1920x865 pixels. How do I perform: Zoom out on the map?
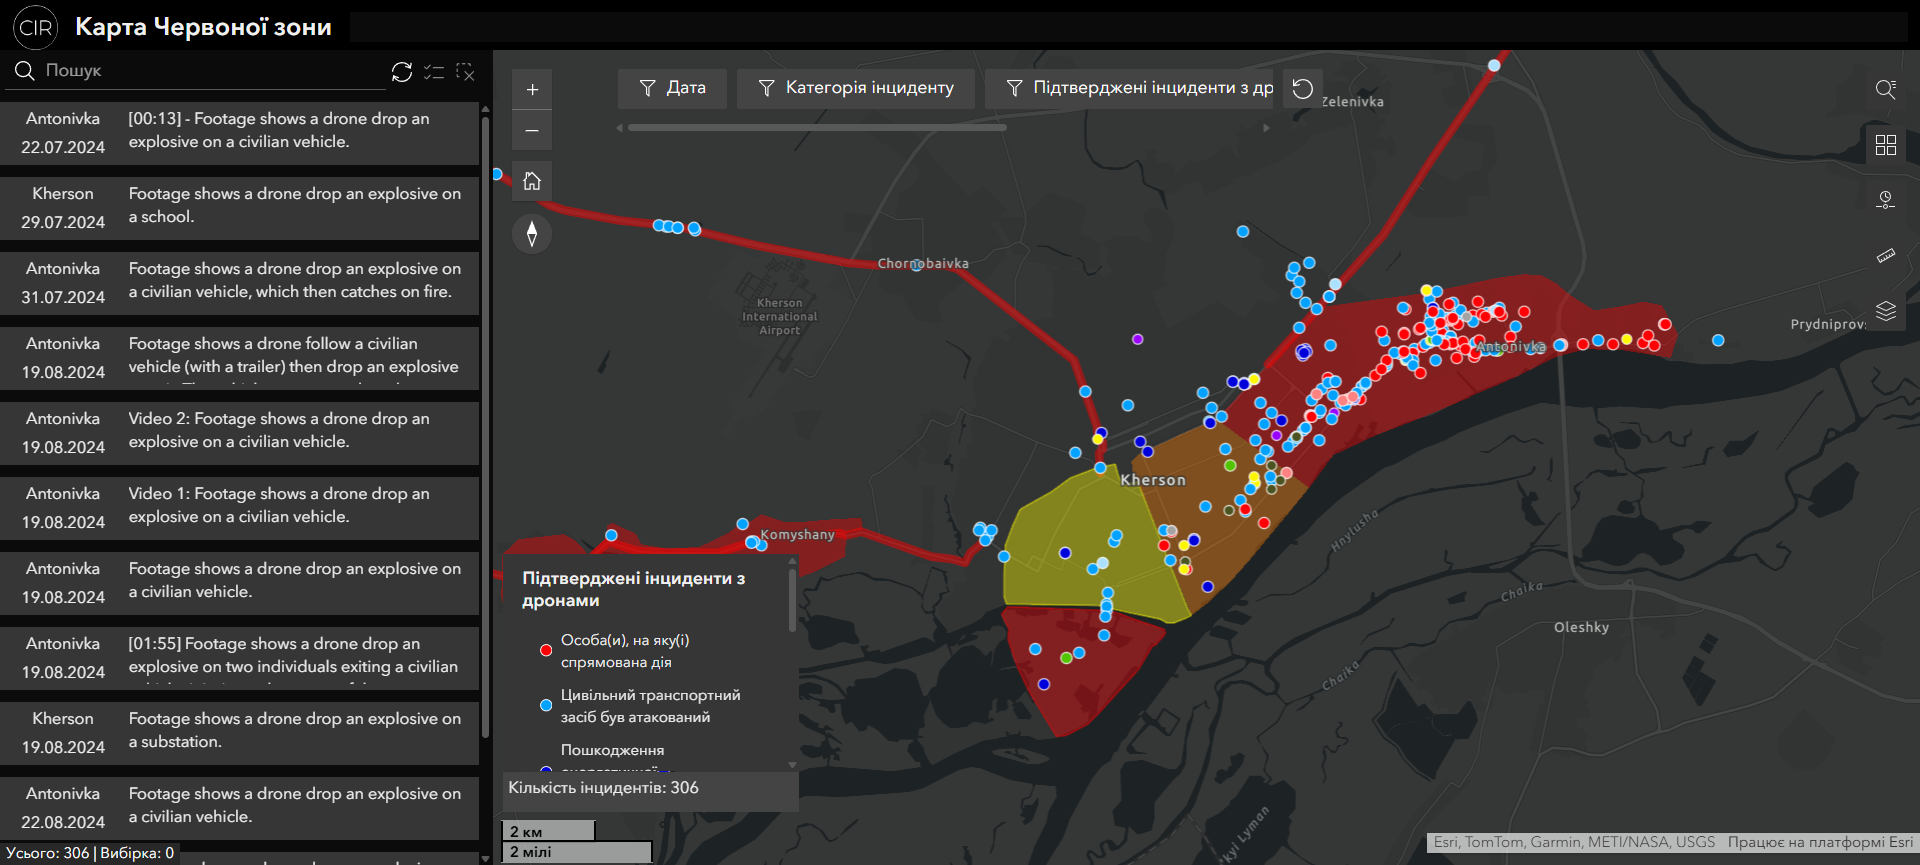[x=532, y=131]
